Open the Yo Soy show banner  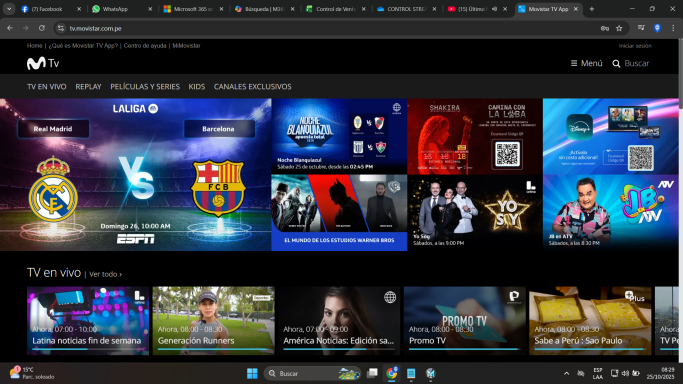(475, 213)
